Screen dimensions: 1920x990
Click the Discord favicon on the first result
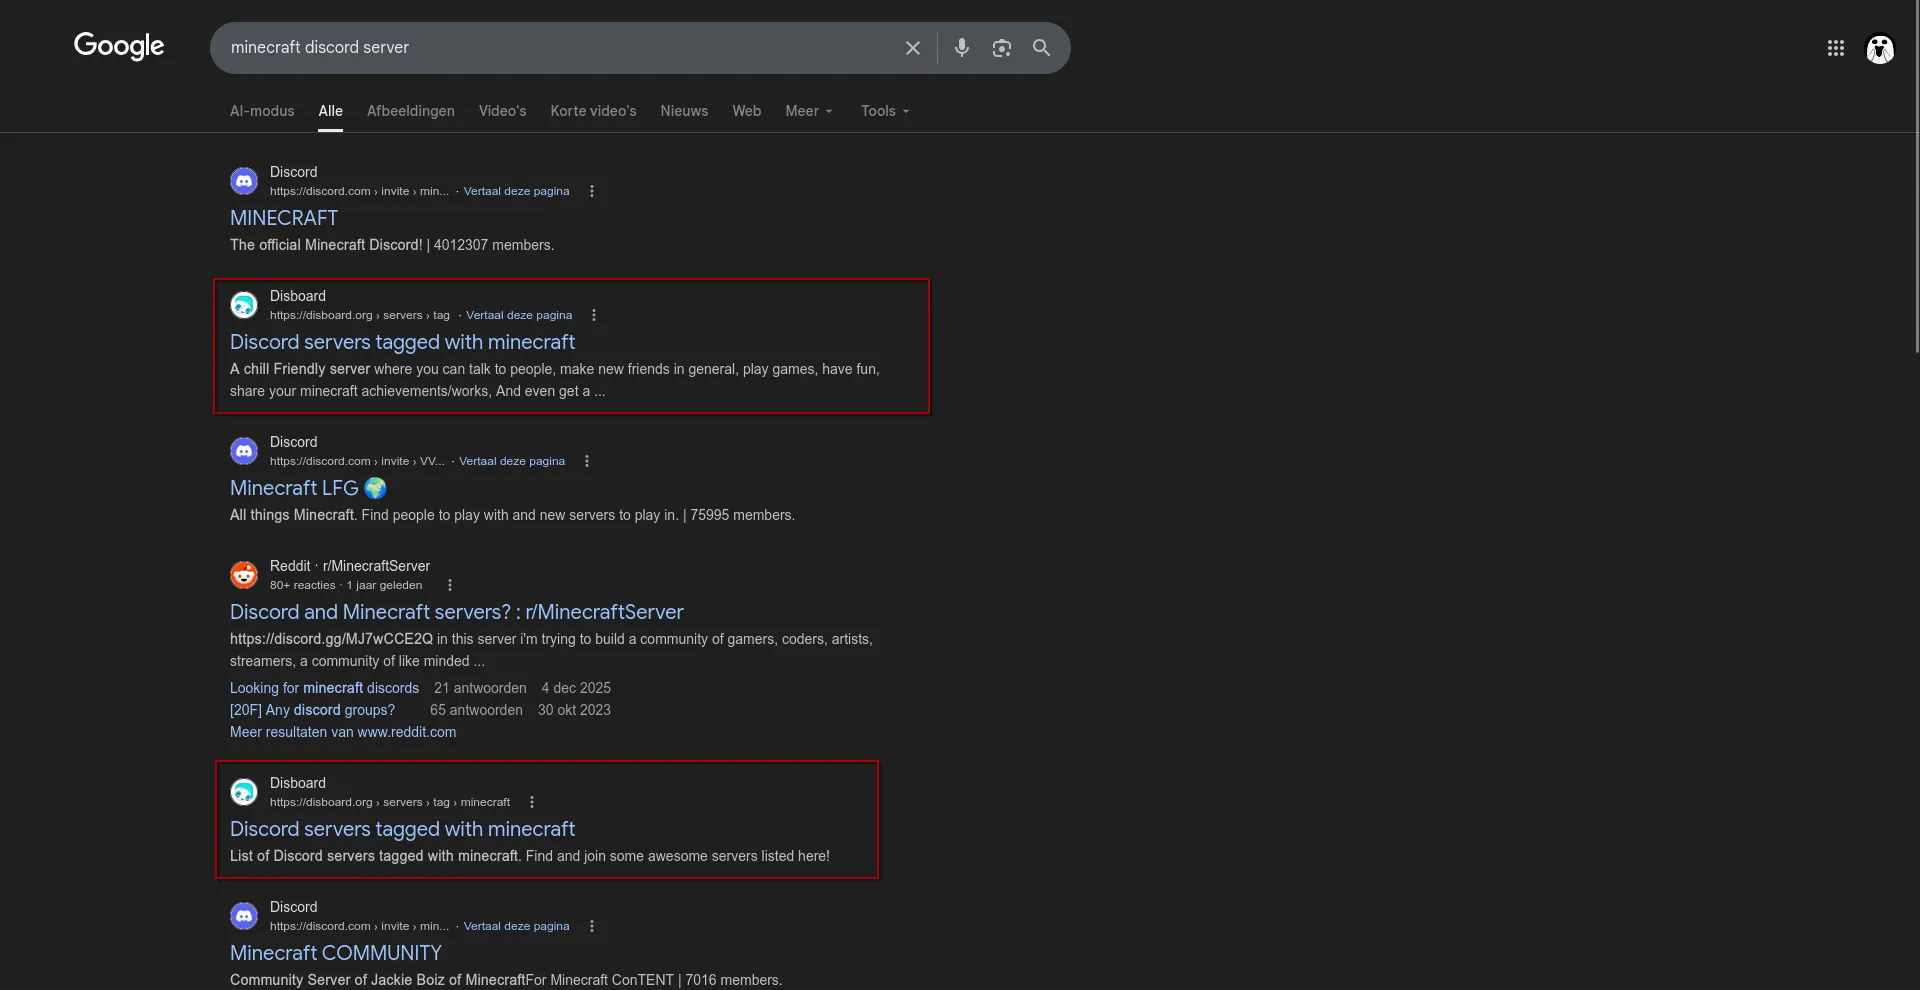(x=243, y=181)
